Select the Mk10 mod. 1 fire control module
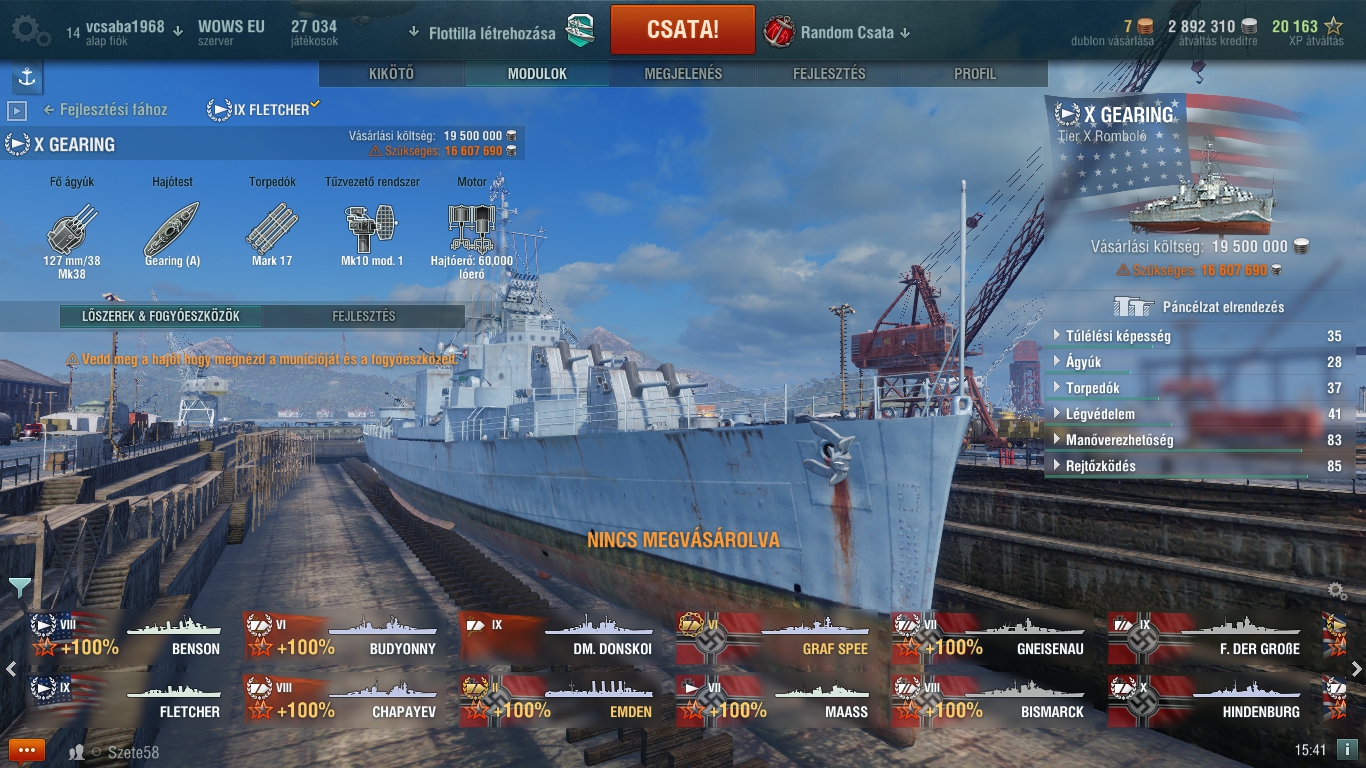The height and width of the screenshot is (768, 1366). tap(372, 229)
